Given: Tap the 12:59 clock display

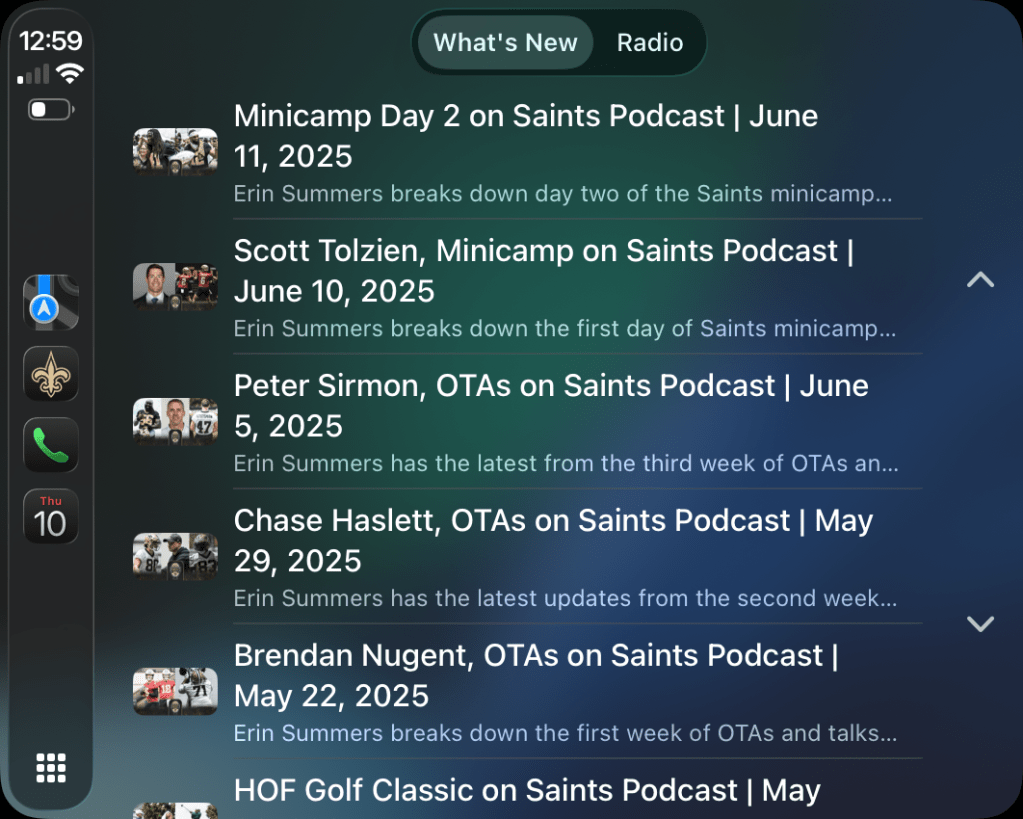Looking at the screenshot, I should coord(50,41).
